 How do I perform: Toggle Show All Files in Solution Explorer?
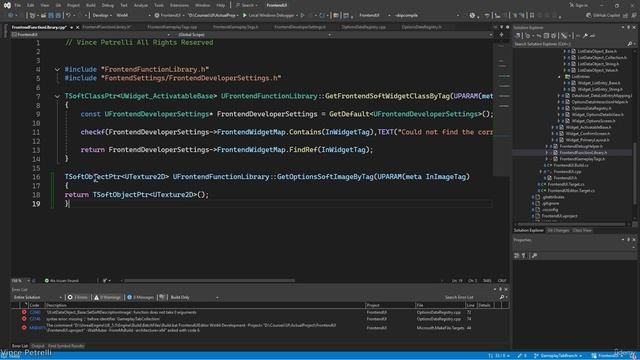[553, 36]
